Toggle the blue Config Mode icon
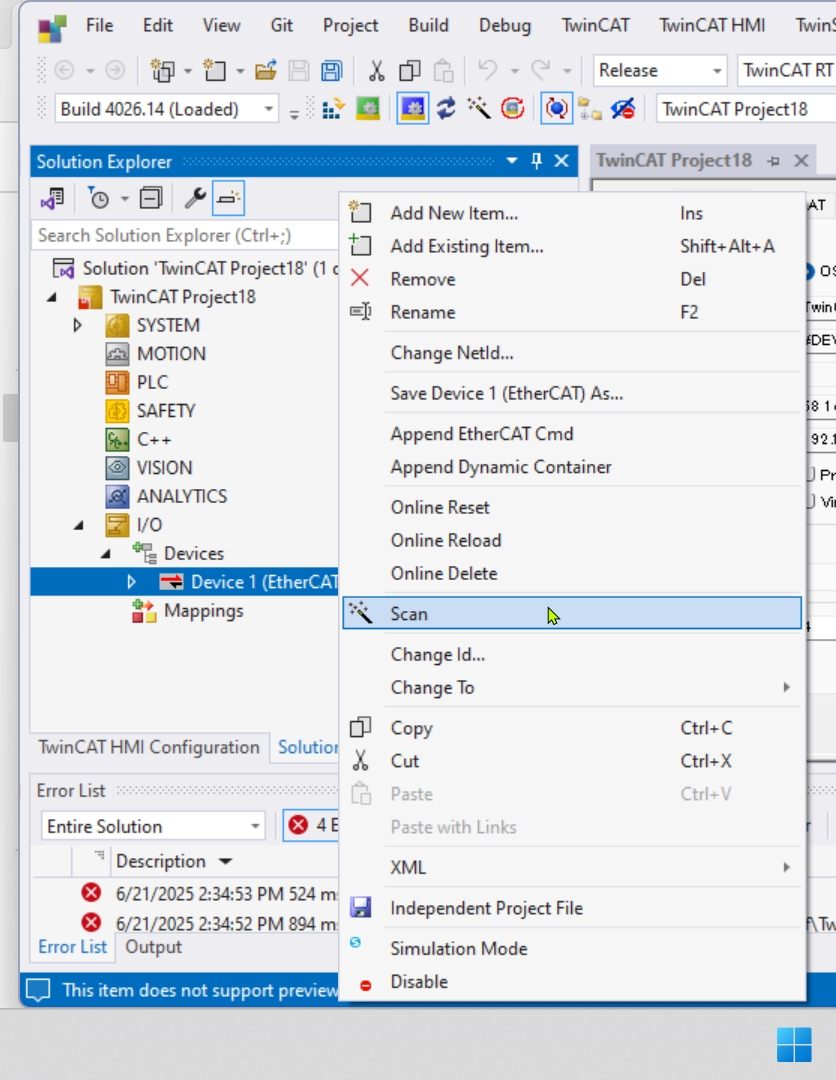Image resolution: width=836 pixels, height=1080 pixels. coord(412,109)
